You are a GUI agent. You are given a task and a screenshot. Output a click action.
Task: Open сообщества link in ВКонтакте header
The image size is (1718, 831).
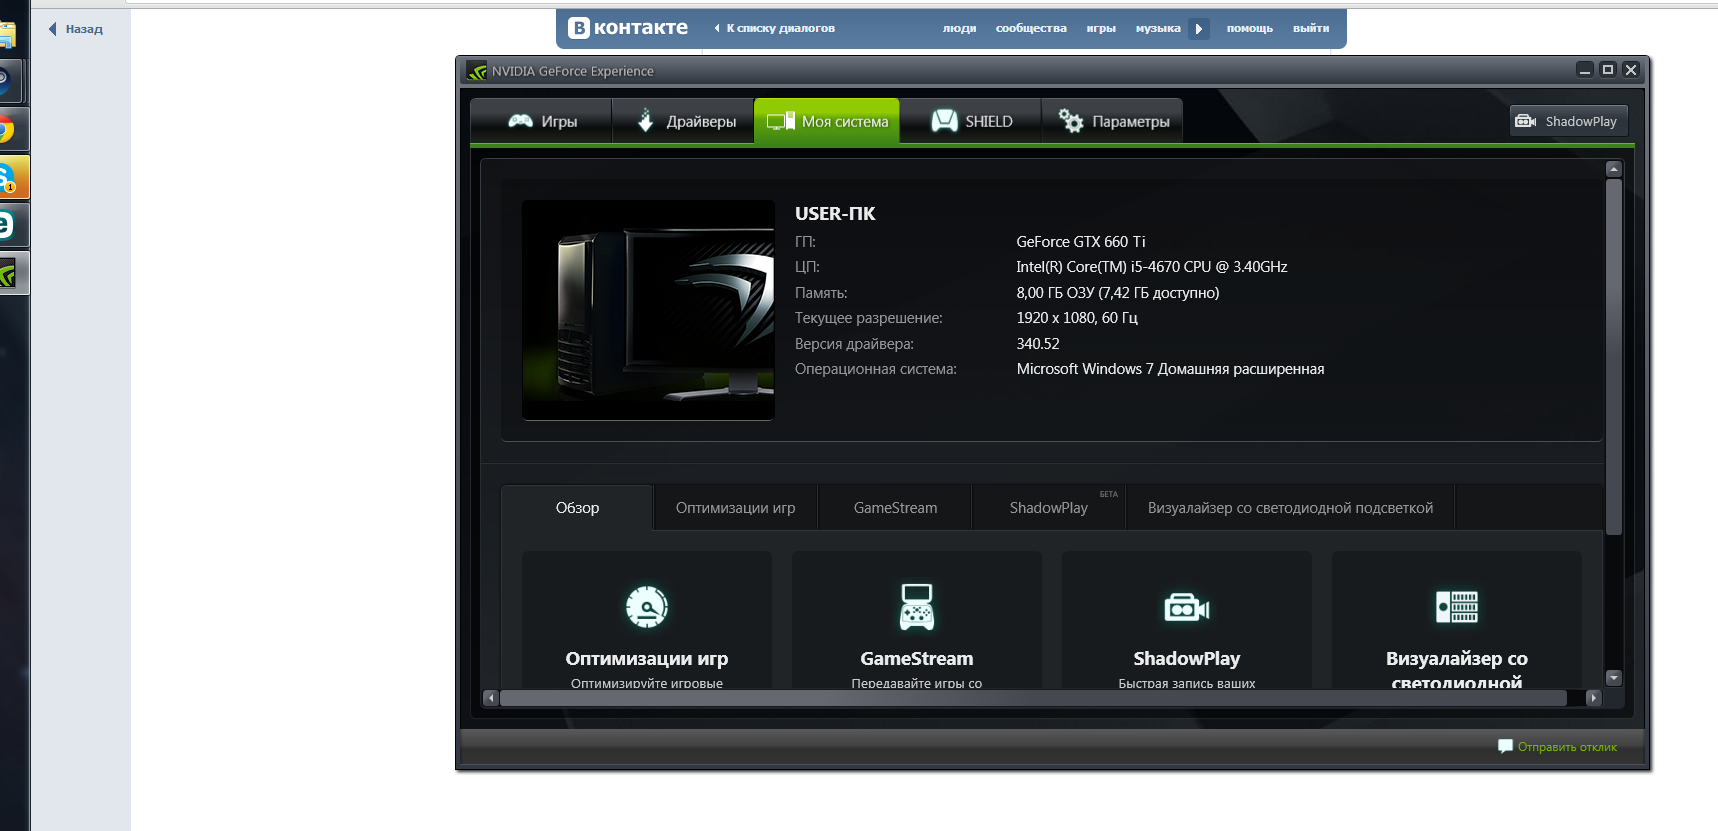1031,28
